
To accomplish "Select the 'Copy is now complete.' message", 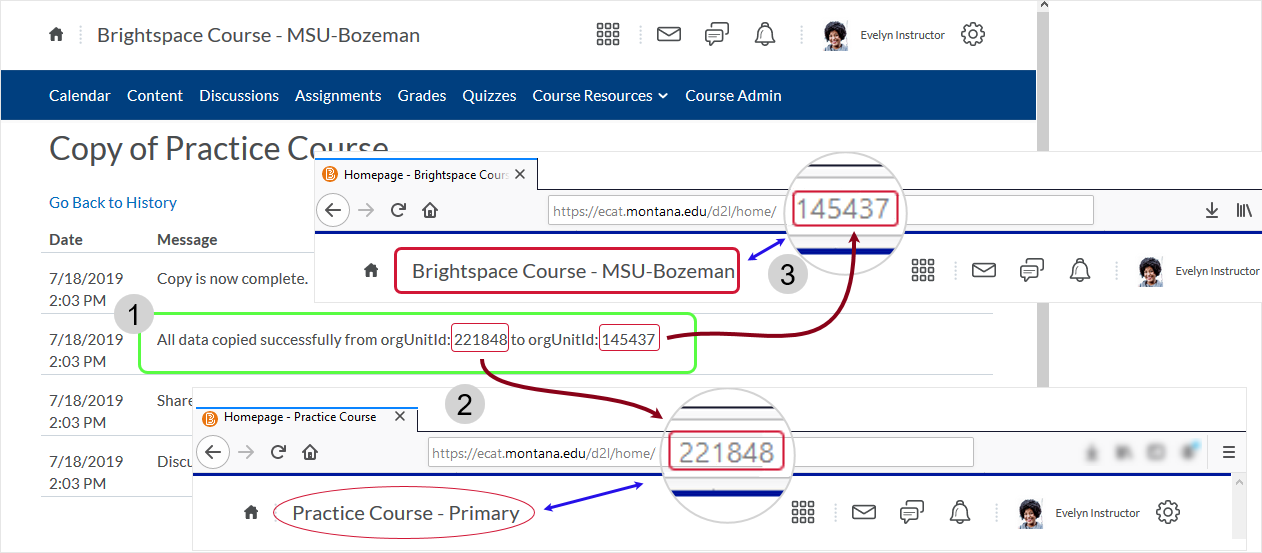I will 232,278.
